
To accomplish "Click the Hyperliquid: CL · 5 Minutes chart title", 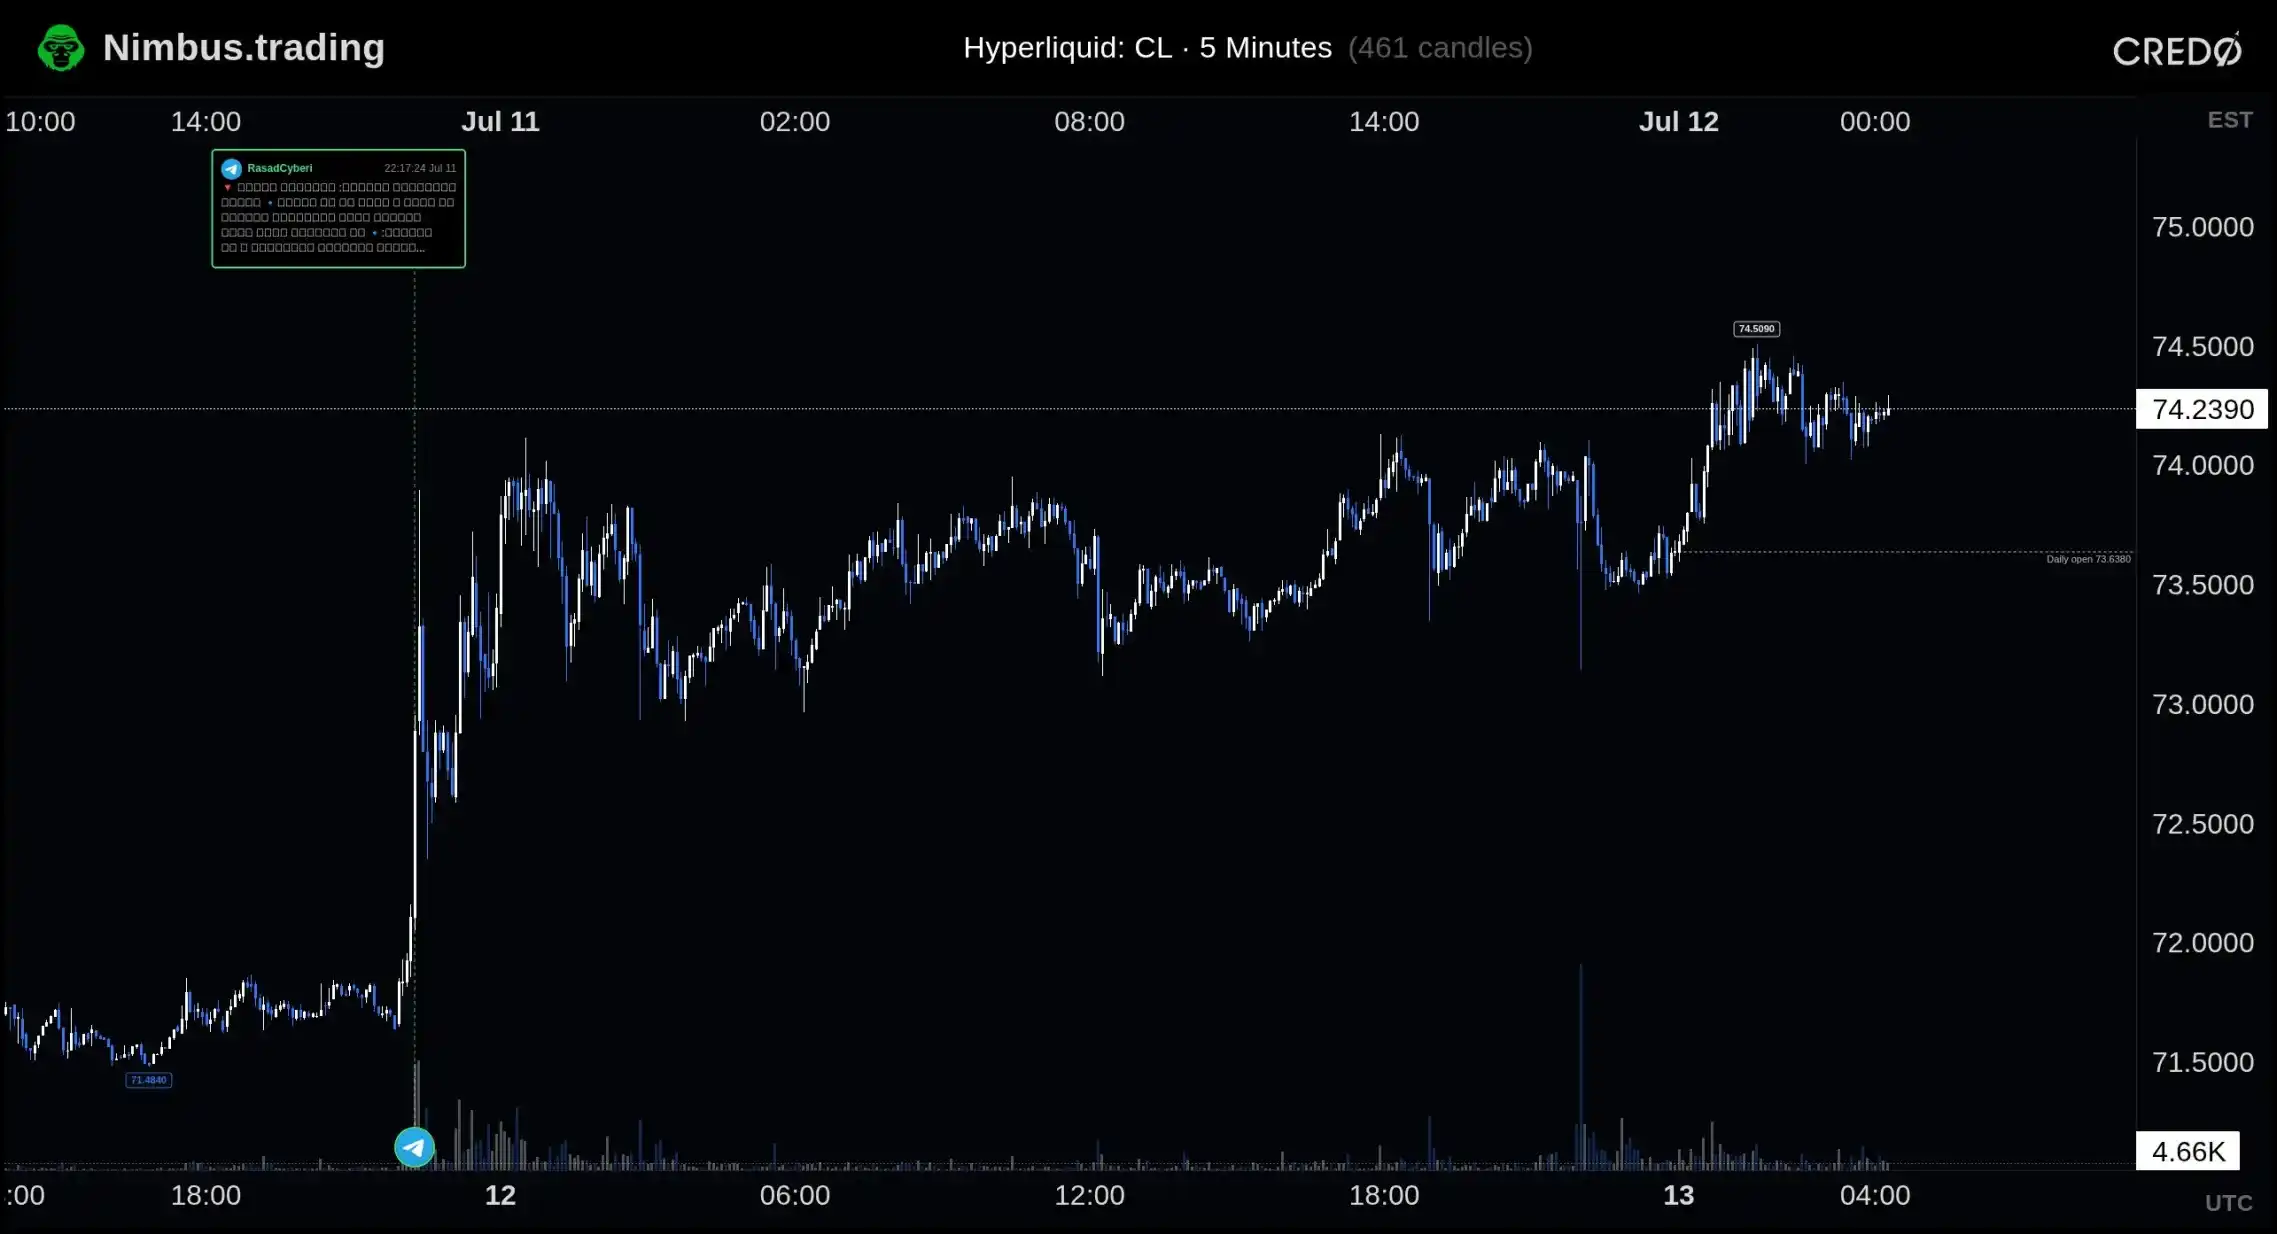I will tap(1147, 48).
